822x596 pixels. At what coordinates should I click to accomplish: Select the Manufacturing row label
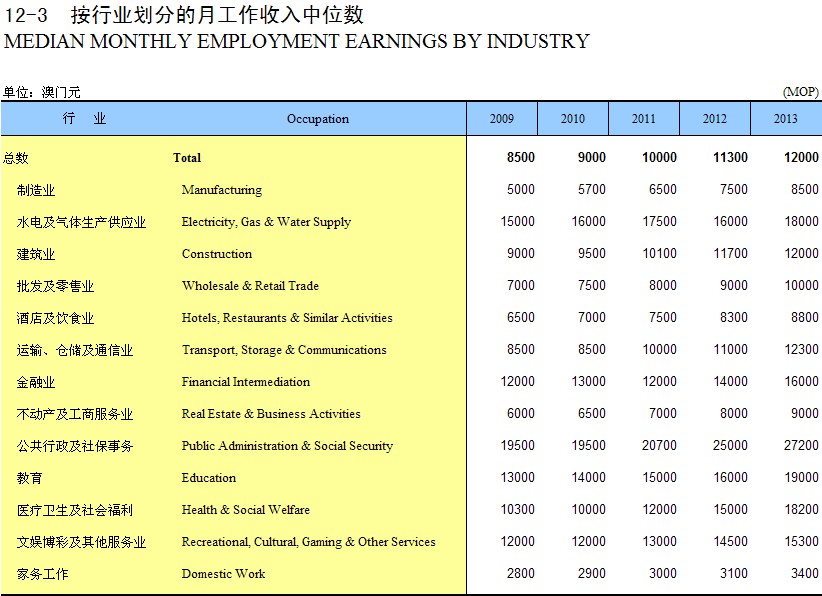[x=221, y=190]
